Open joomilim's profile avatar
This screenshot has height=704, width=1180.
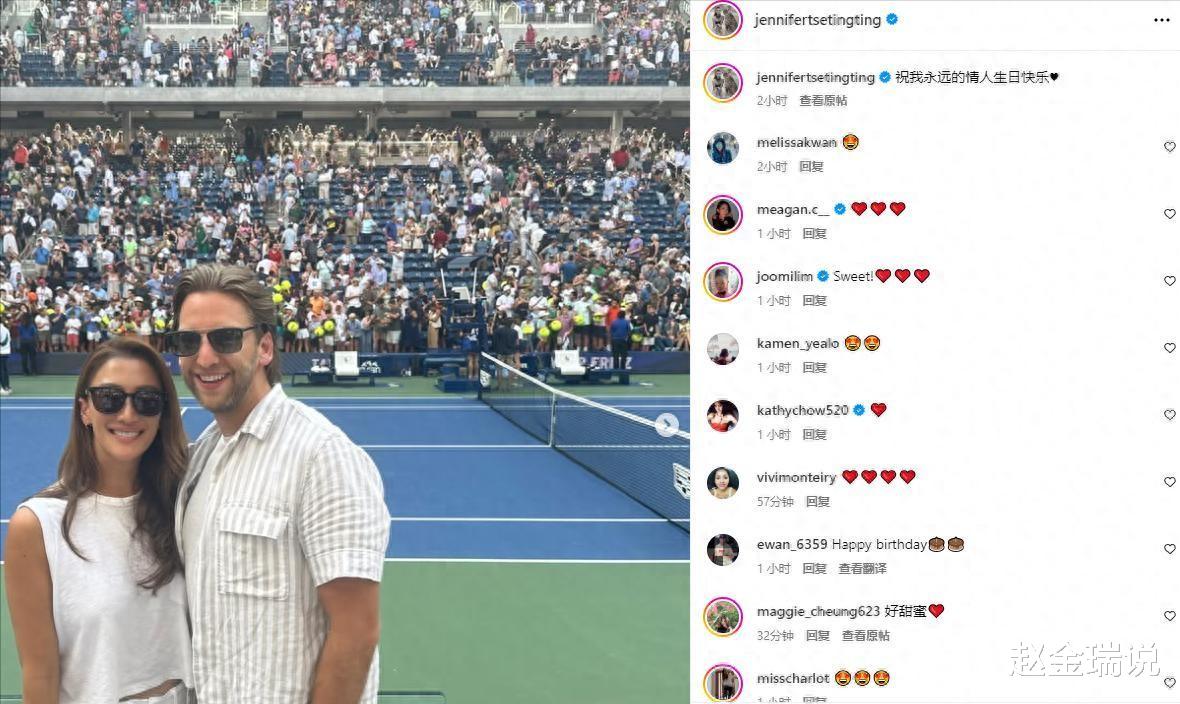[x=722, y=282]
